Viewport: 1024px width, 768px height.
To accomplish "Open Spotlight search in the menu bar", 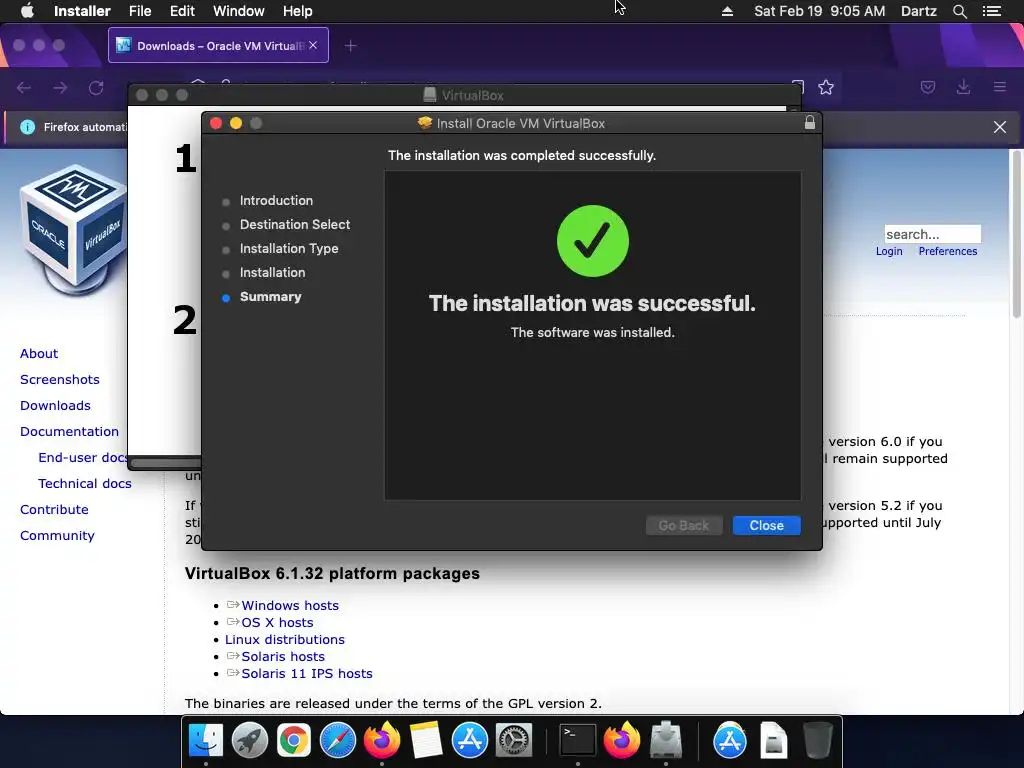I will tap(959, 11).
